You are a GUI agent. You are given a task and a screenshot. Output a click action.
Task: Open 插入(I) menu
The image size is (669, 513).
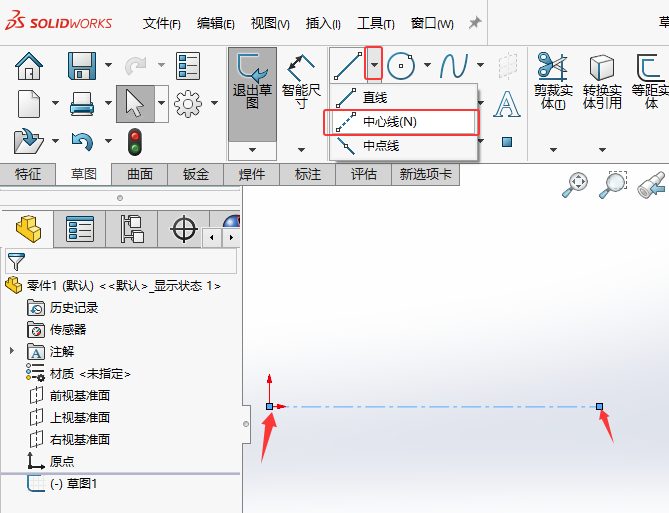[323, 23]
